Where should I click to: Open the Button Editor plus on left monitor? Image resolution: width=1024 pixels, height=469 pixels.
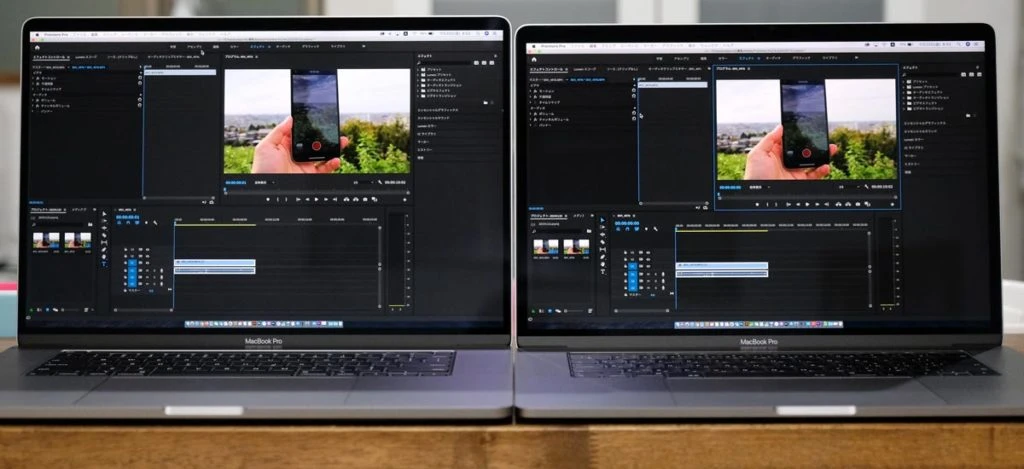point(405,199)
